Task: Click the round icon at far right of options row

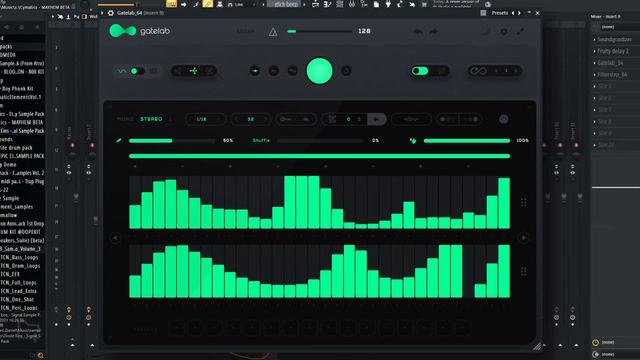Action: tap(504, 119)
